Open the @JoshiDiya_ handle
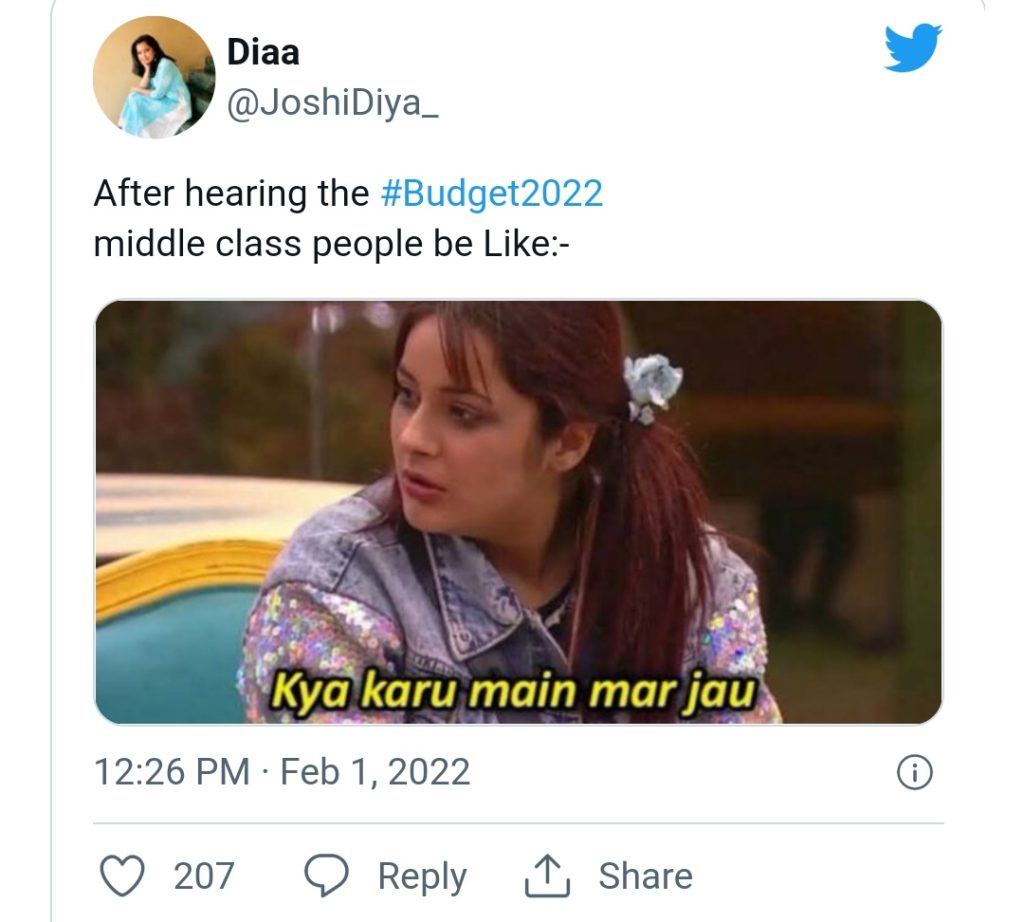Image resolution: width=1024 pixels, height=922 pixels. point(332,103)
